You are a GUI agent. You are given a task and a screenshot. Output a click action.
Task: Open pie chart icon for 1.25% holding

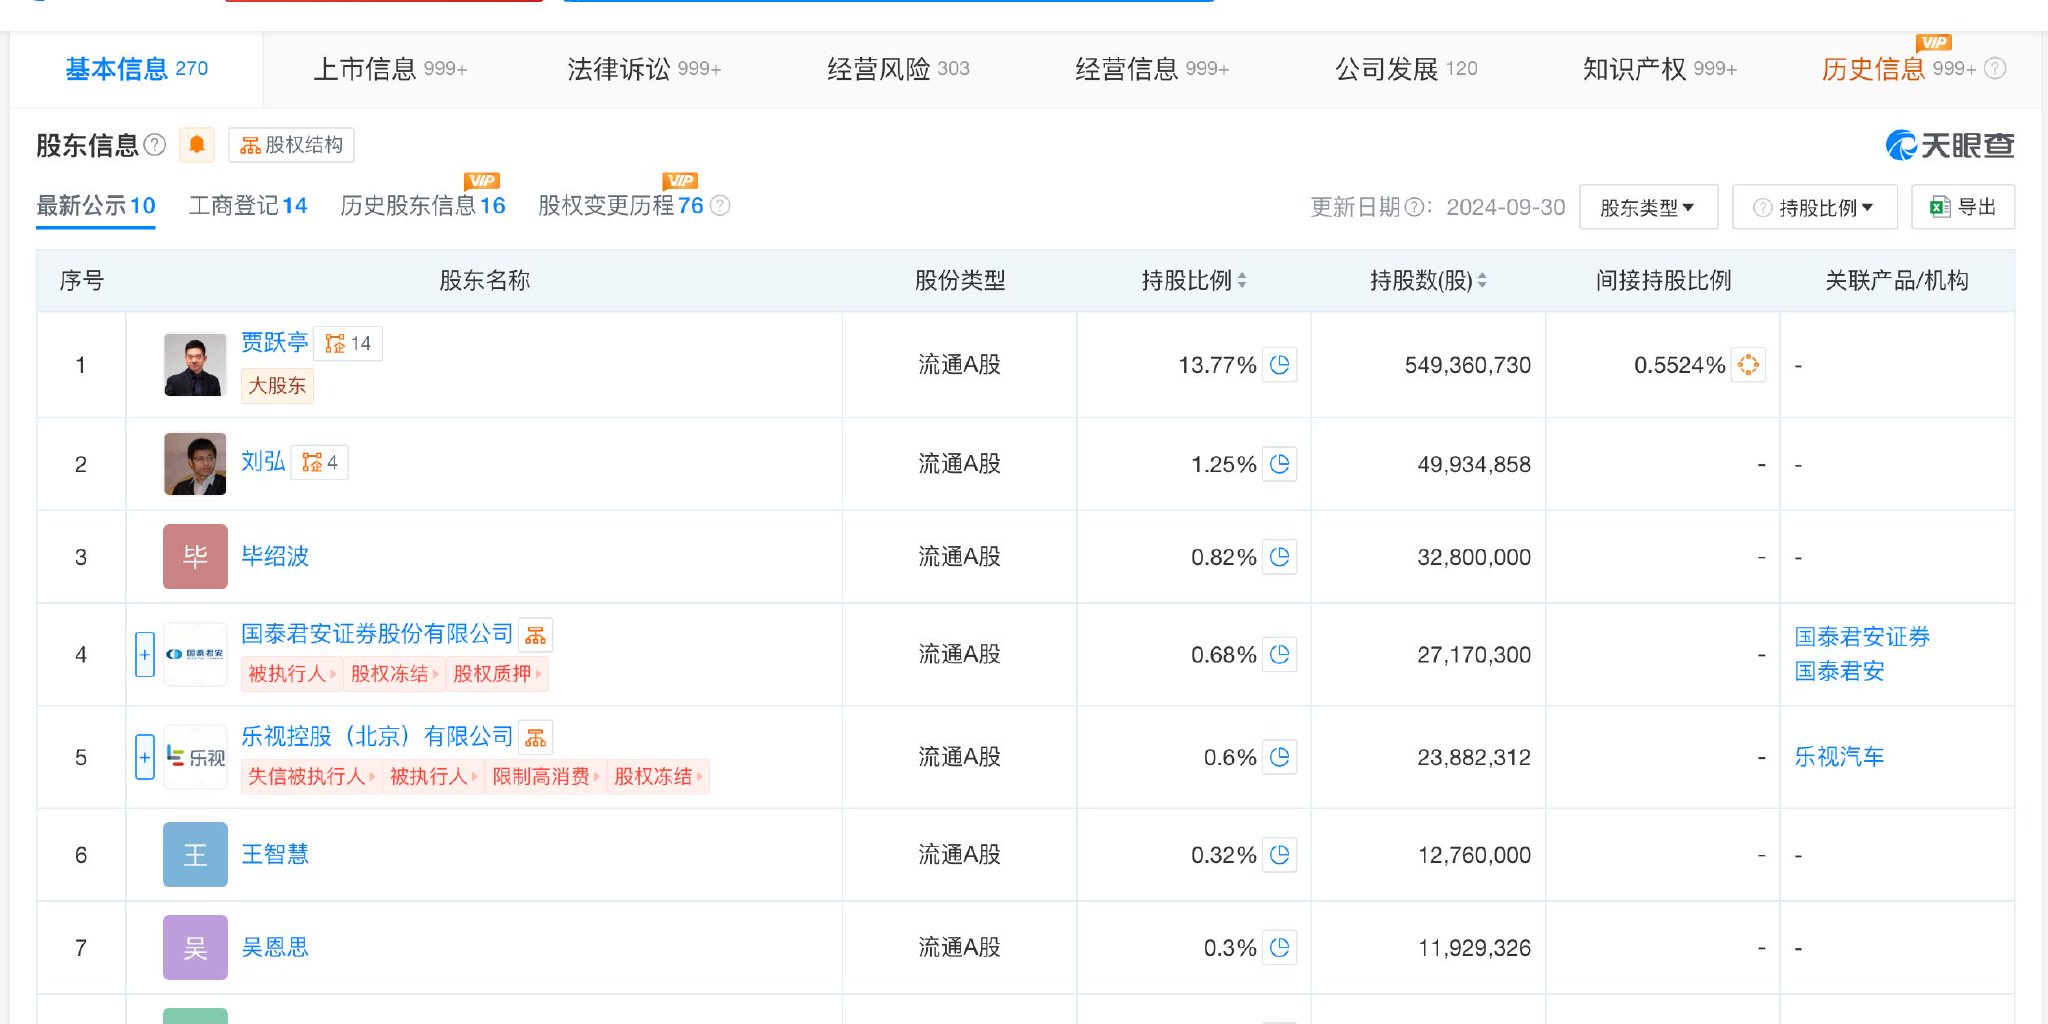coord(1280,464)
